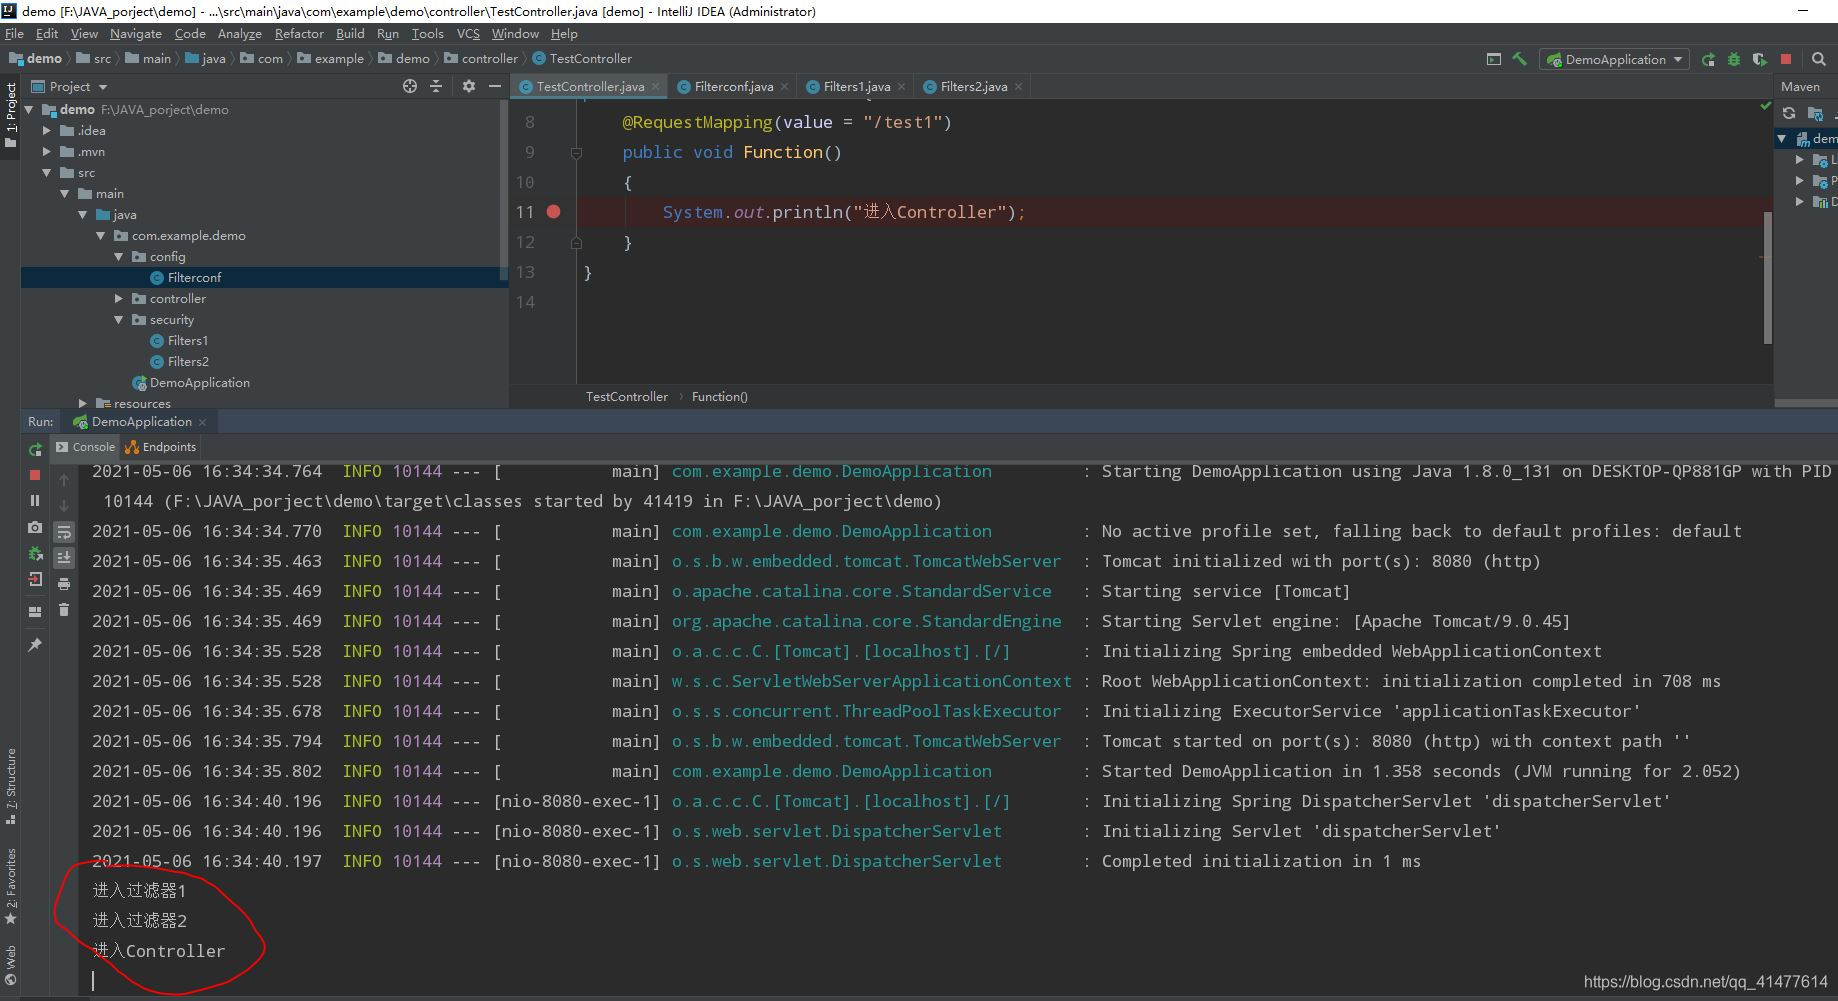Toggle scroll to end of console
This screenshot has width=1838, height=1001.
pyautogui.click(x=64, y=558)
